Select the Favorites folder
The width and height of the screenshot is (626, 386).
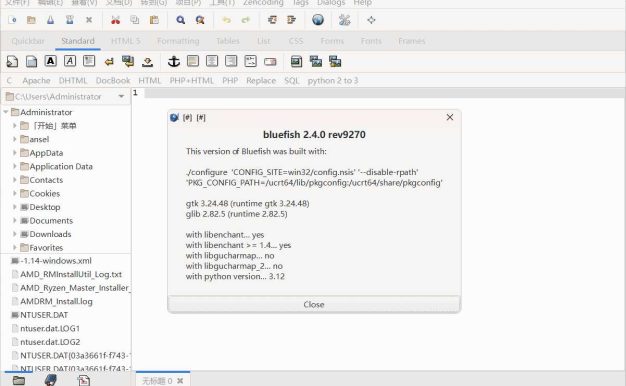pyautogui.click(x=46, y=248)
